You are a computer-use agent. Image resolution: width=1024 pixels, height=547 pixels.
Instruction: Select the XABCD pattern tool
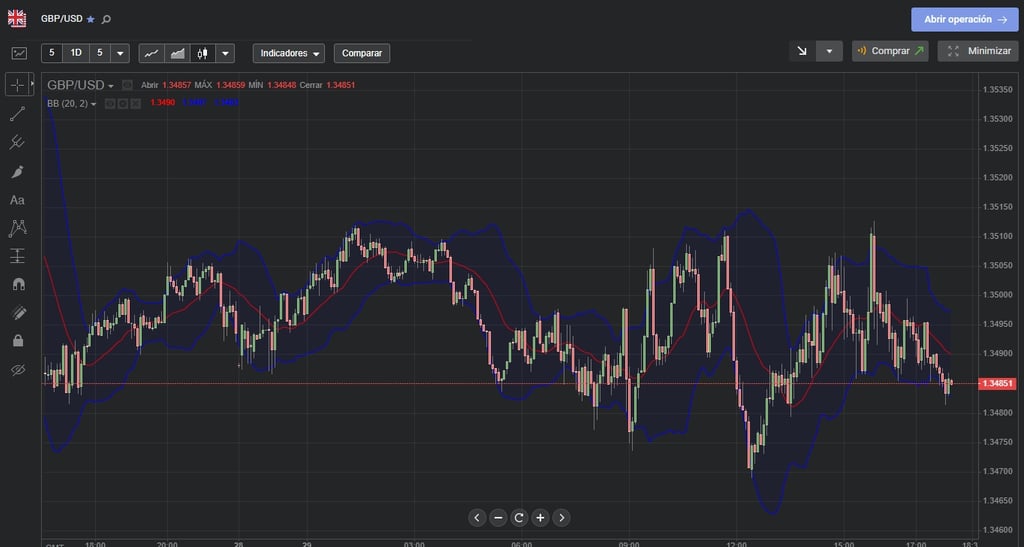tap(17, 228)
